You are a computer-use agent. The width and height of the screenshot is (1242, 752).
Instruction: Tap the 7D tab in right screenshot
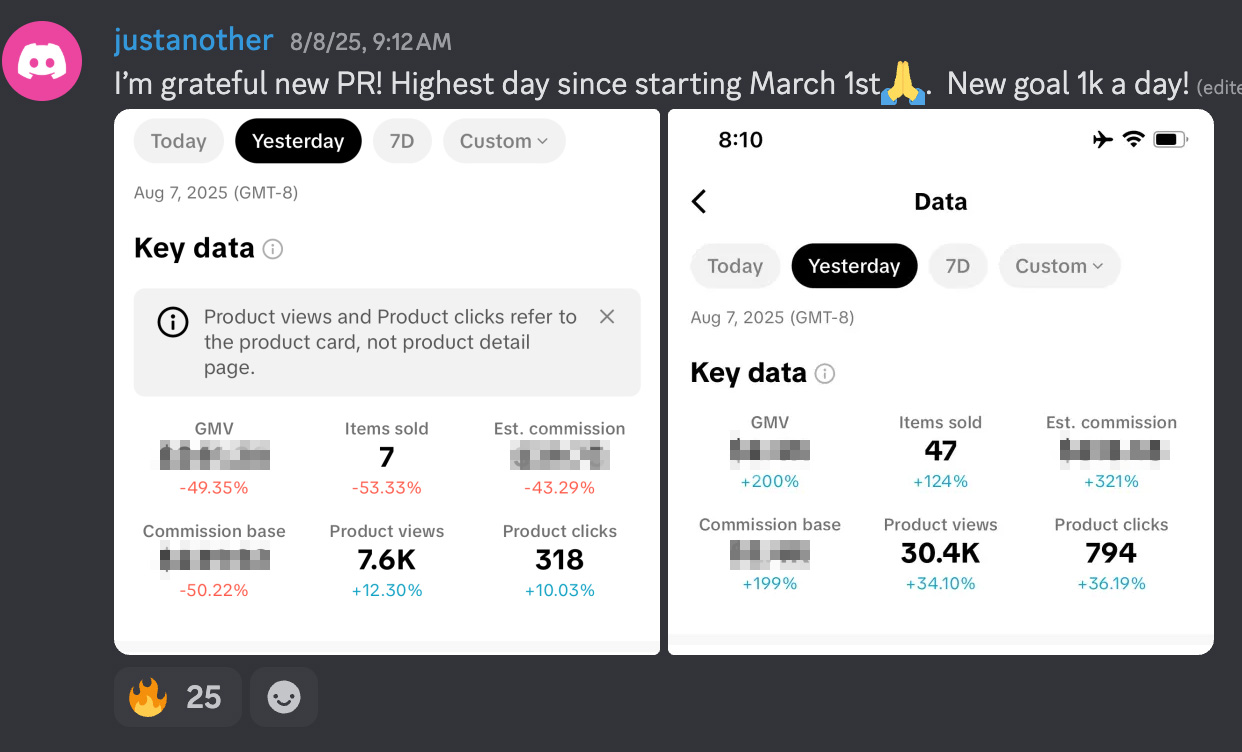(x=958, y=266)
